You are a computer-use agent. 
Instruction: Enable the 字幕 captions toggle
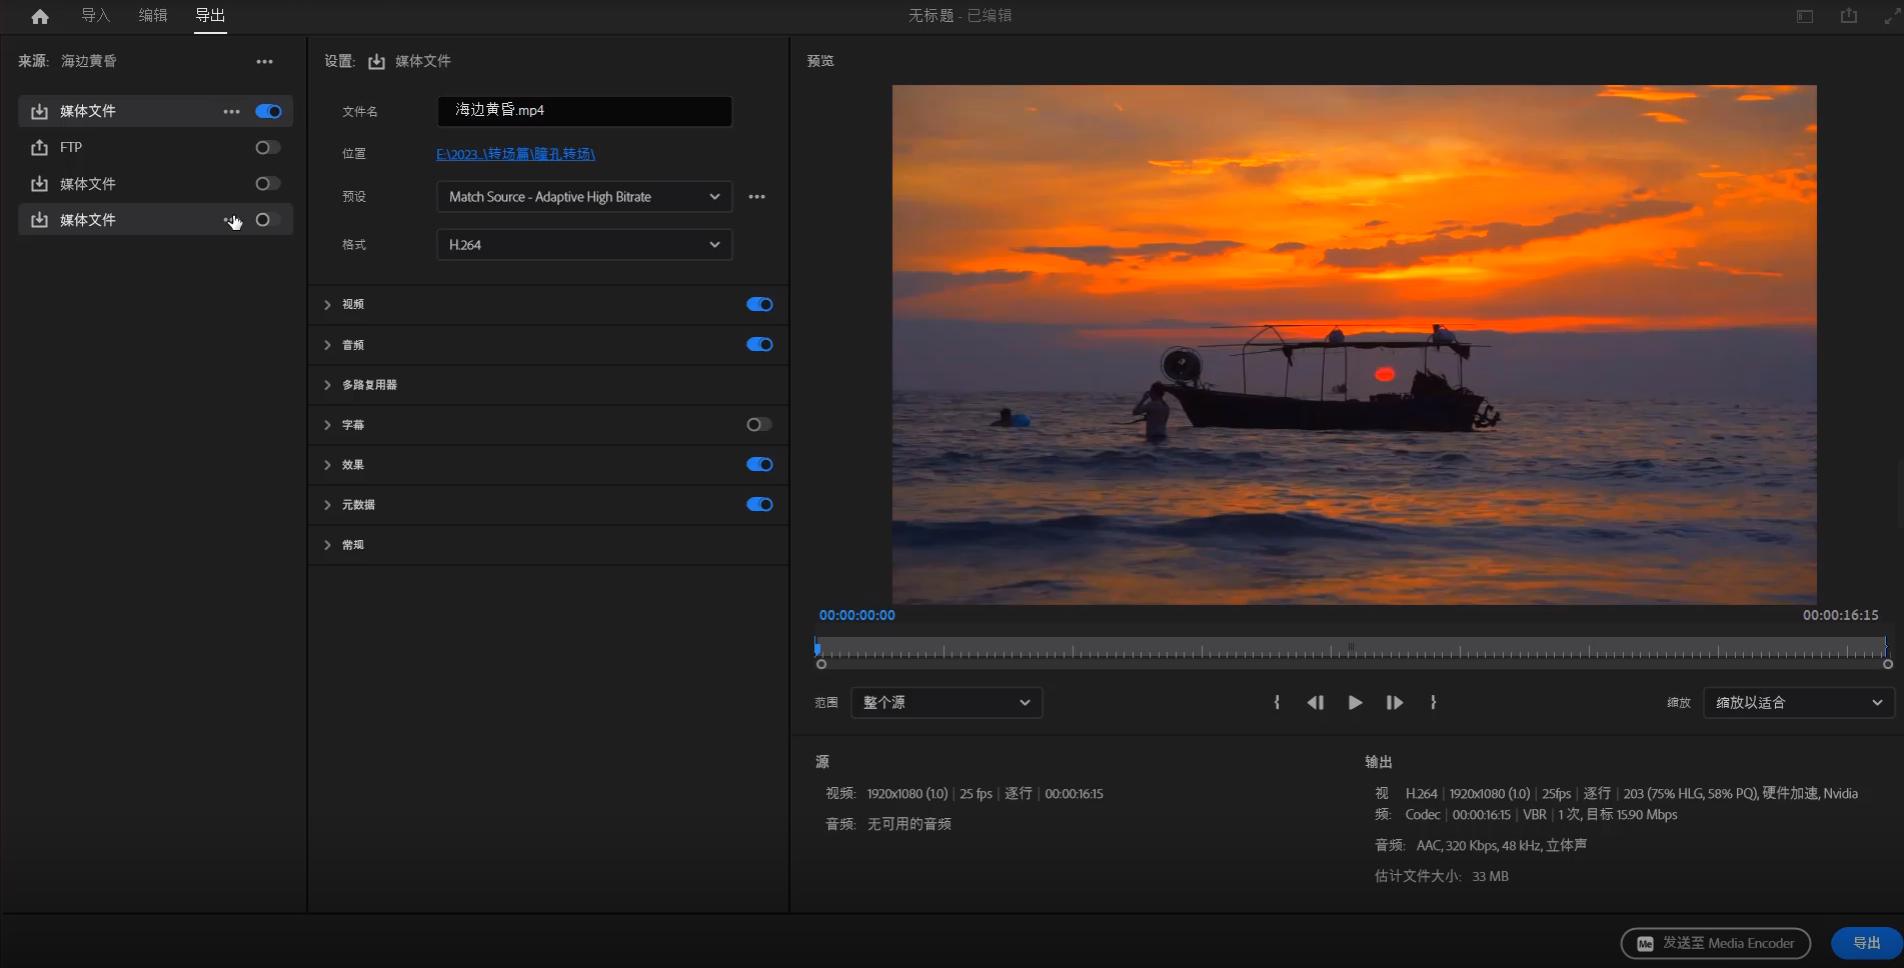point(759,425)
